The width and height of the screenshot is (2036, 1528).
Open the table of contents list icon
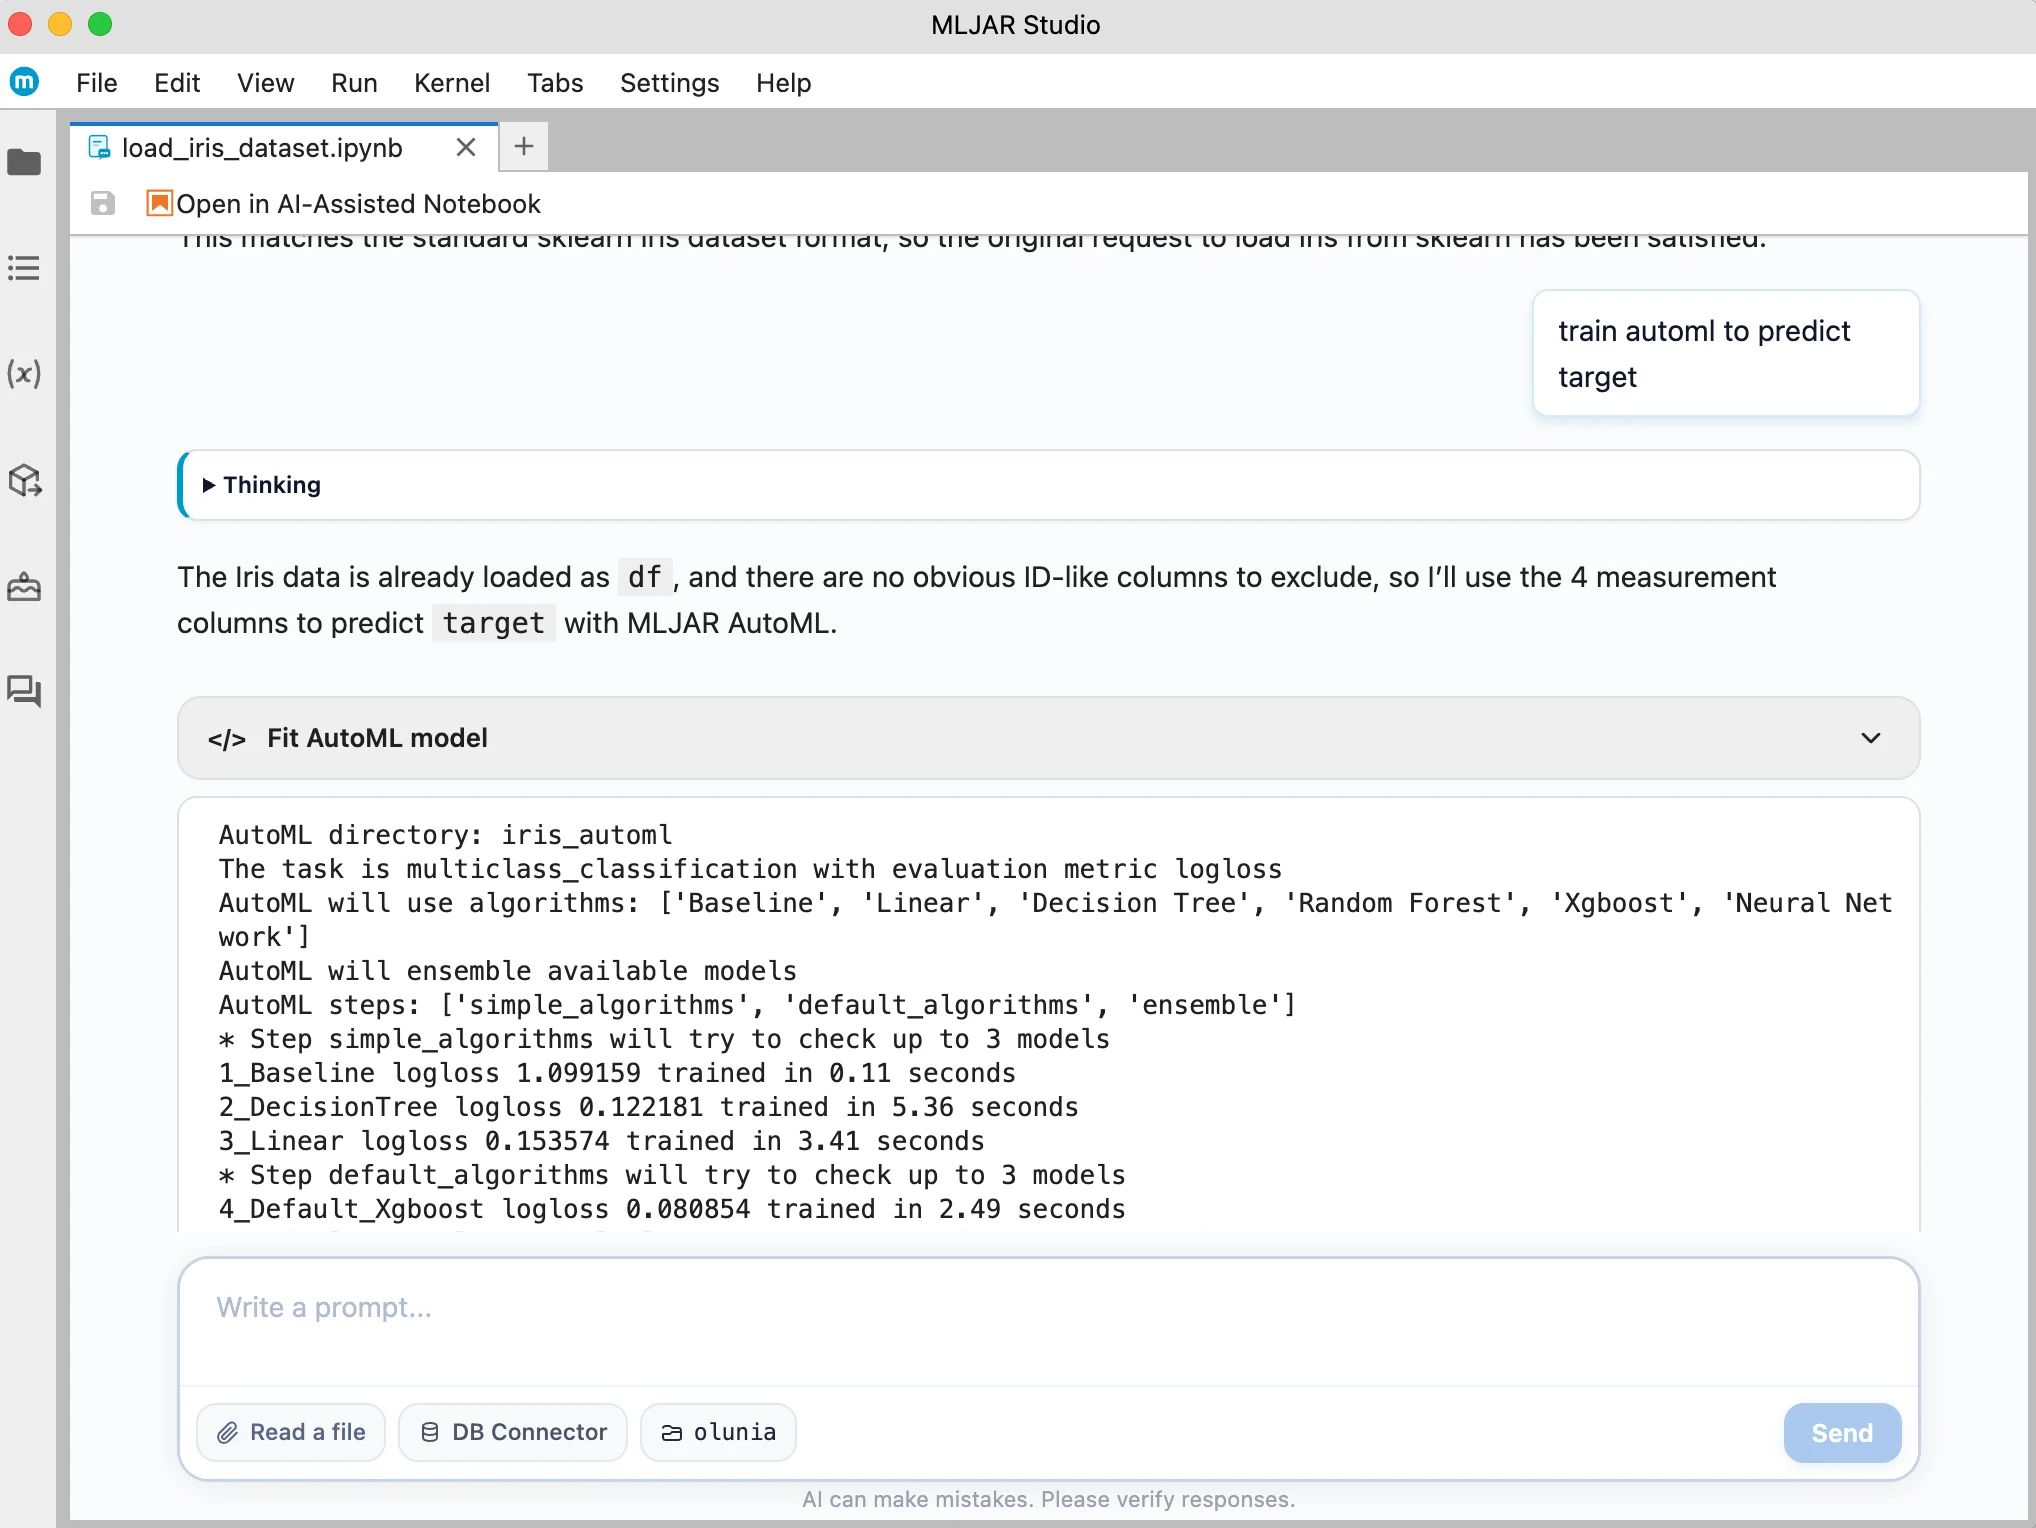coord(24,268)
